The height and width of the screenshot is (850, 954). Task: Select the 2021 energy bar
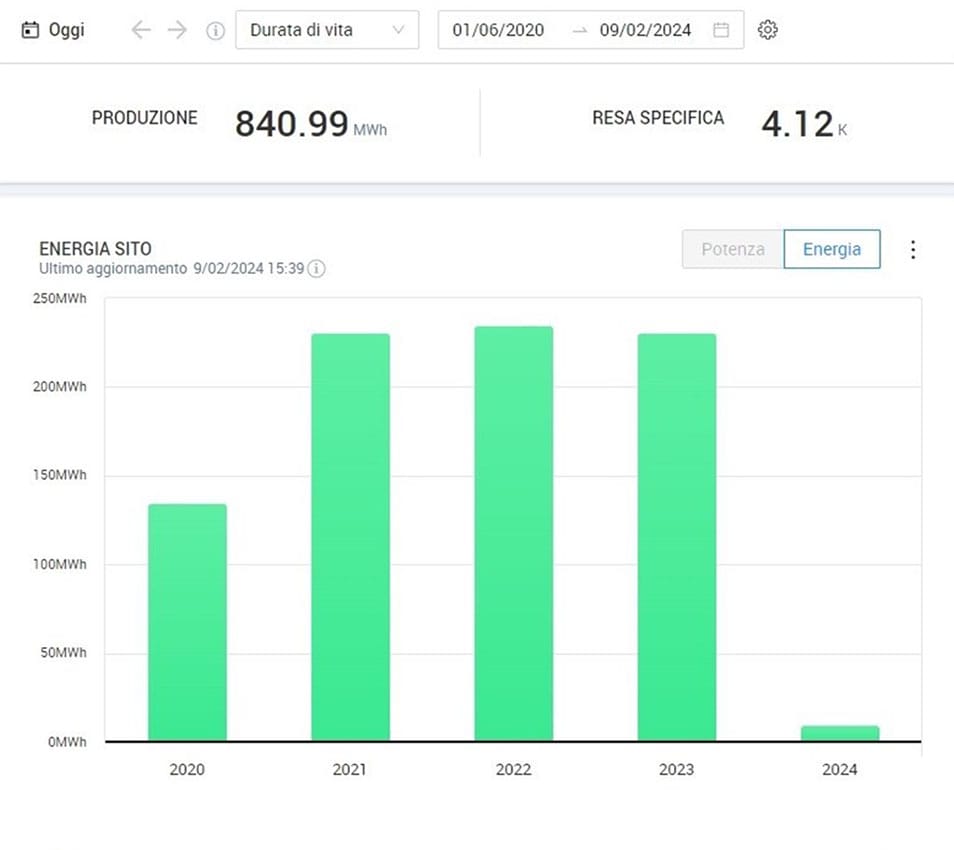point(350,537)
